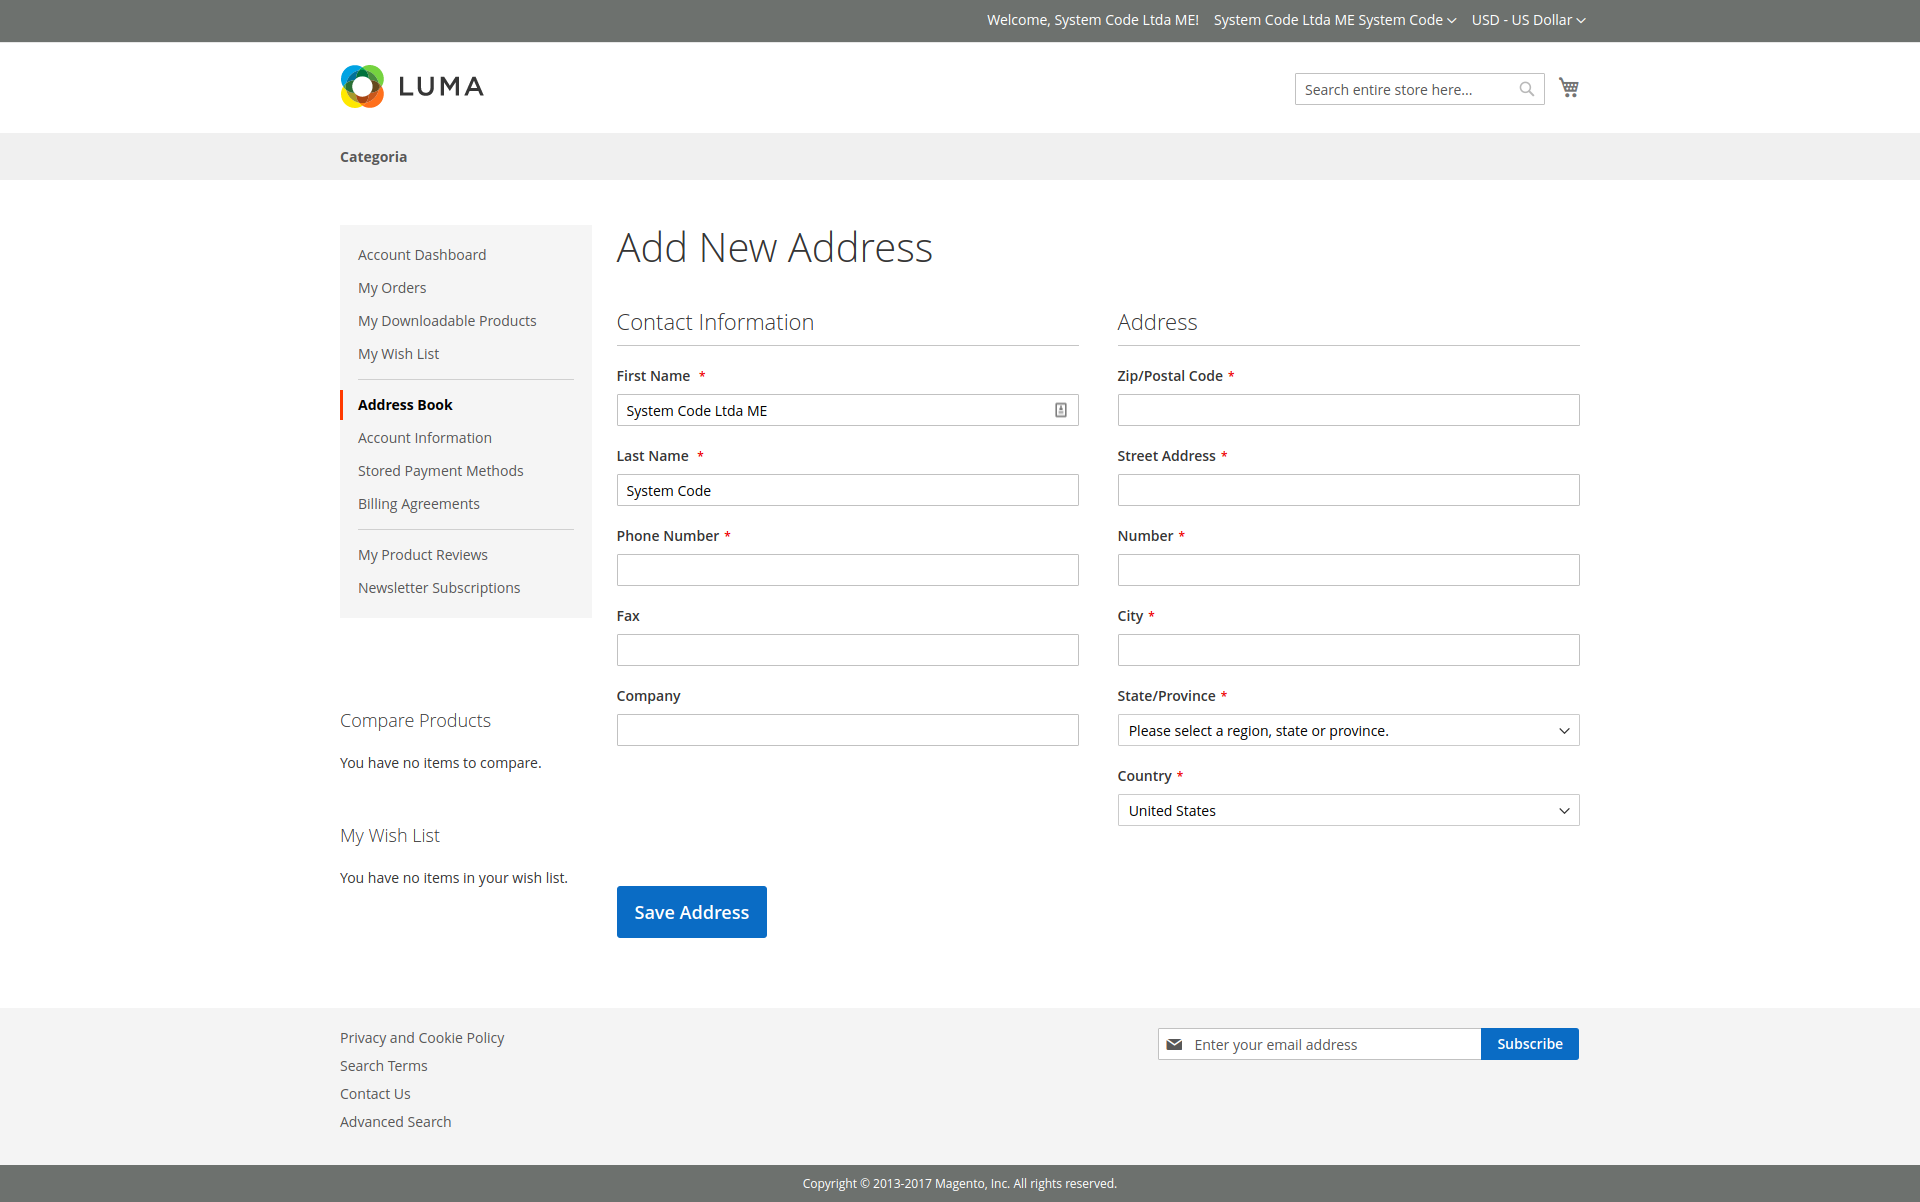
Task: Go to Account Dashboard in sidebar
Action: [x=422, y=255]
